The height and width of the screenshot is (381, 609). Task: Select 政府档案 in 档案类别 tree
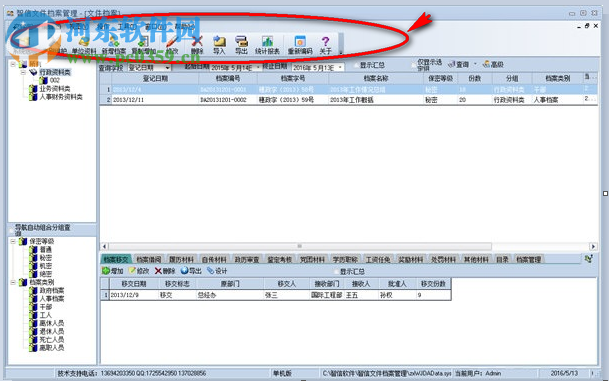pyautogui.click(x=52, y=291)
